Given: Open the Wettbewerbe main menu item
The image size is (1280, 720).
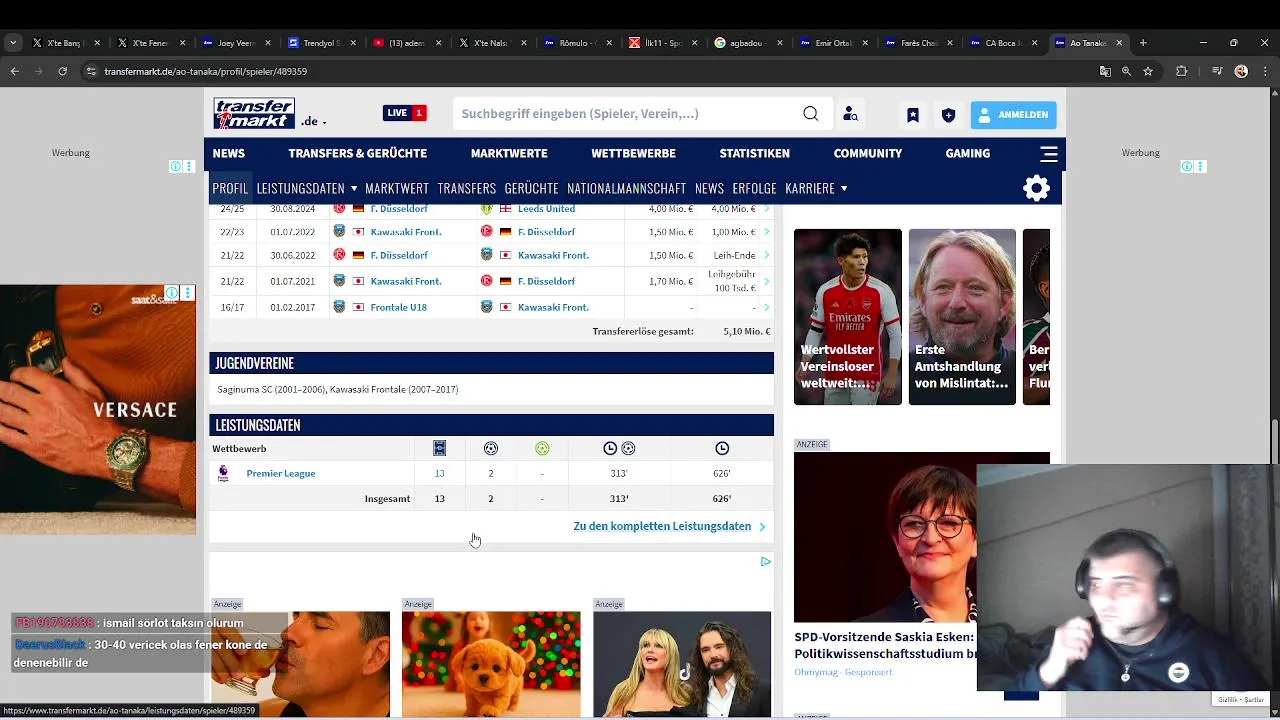Looking at the screenshot, I should [633, 154].
